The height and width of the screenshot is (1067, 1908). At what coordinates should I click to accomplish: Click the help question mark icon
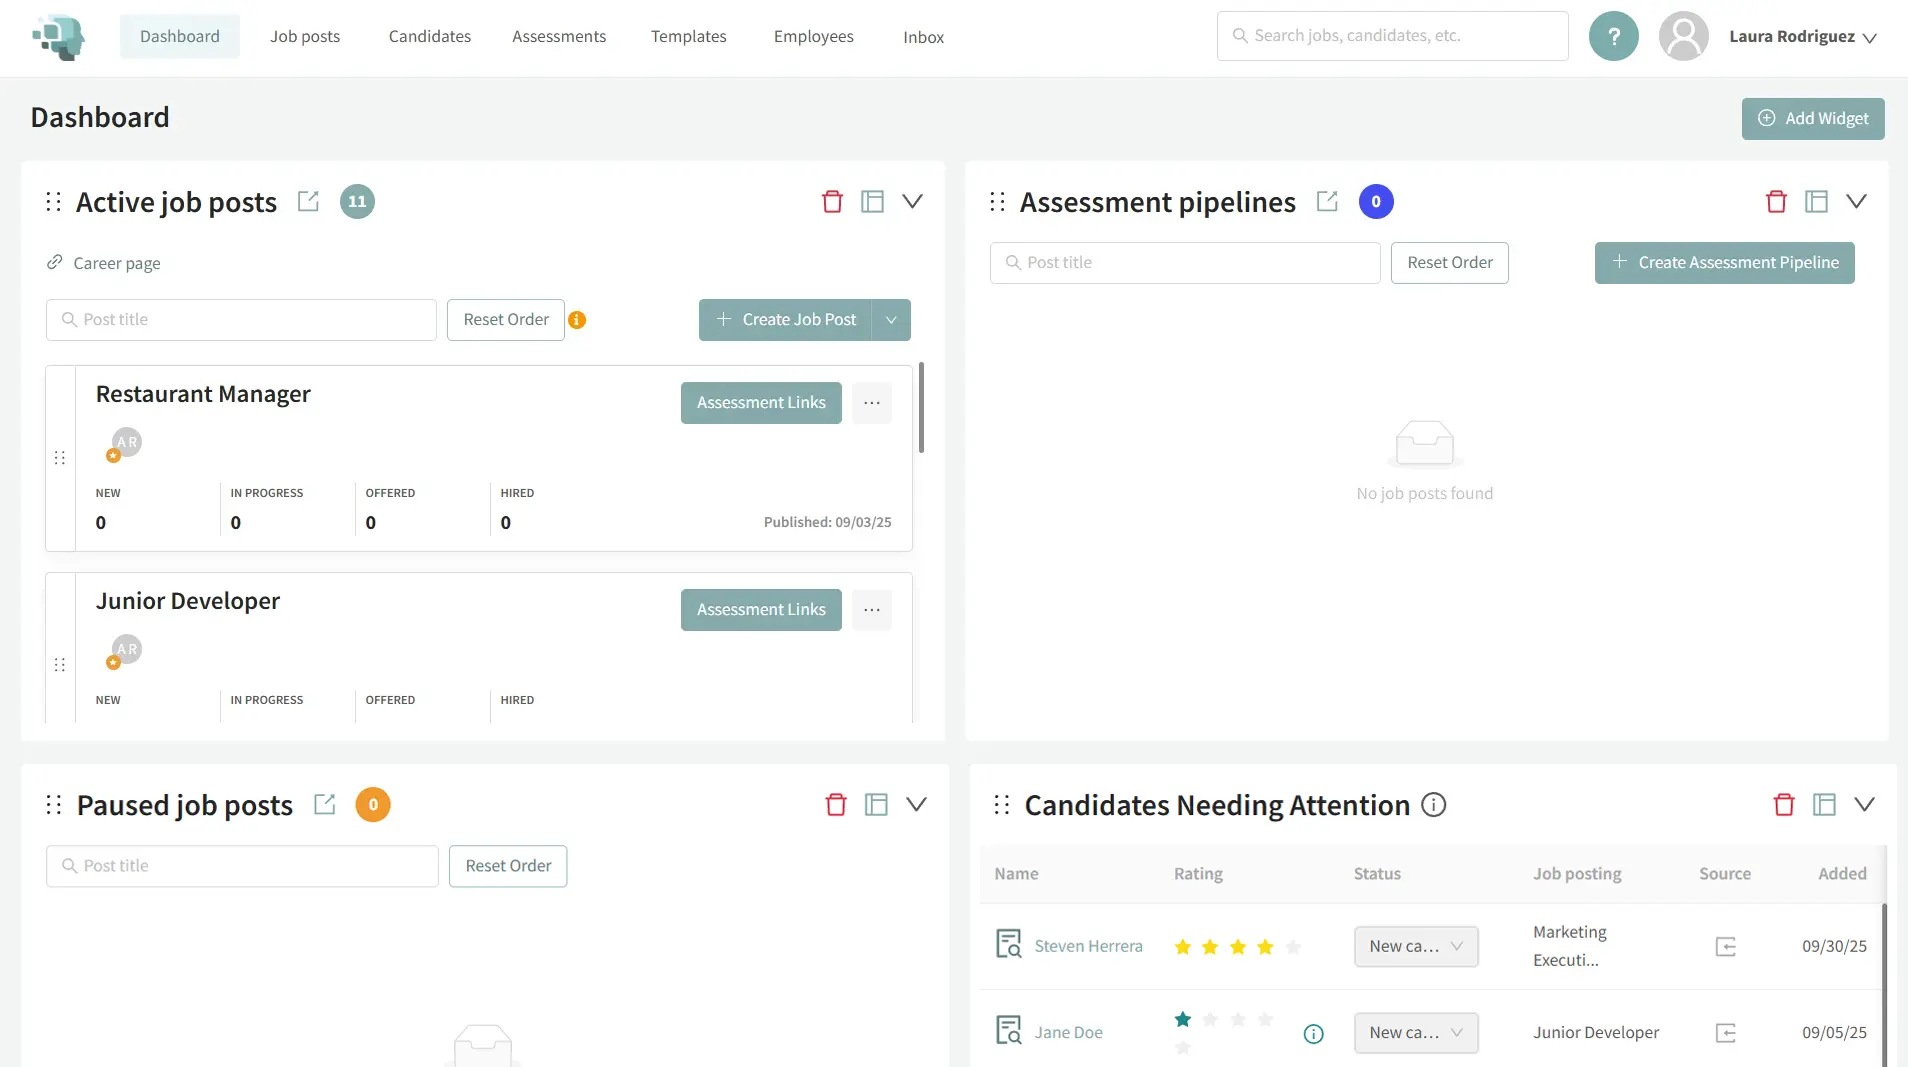1613,37
